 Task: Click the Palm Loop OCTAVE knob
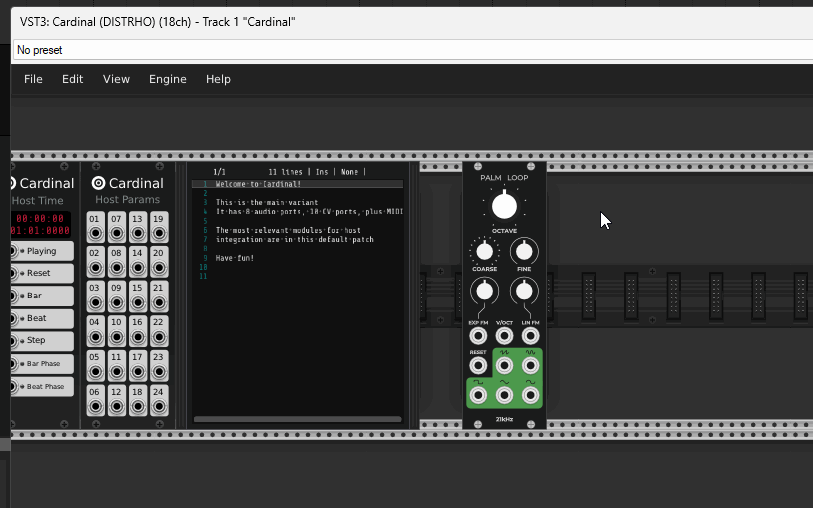click(504, 206)
